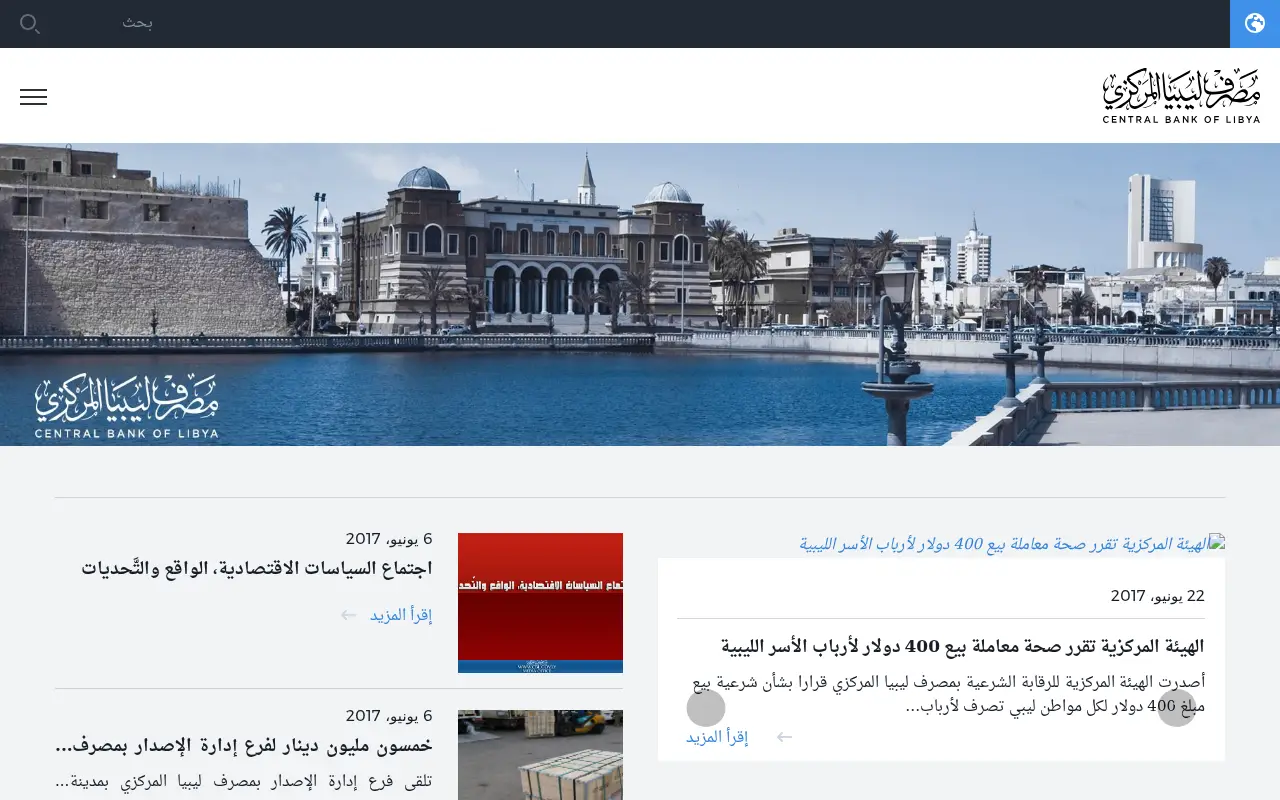This screenshot has width=1280, height=800.
Task: Click the 6 يونيو، 2017 date above خمسون مليون headline
Action: pos(389,716)
